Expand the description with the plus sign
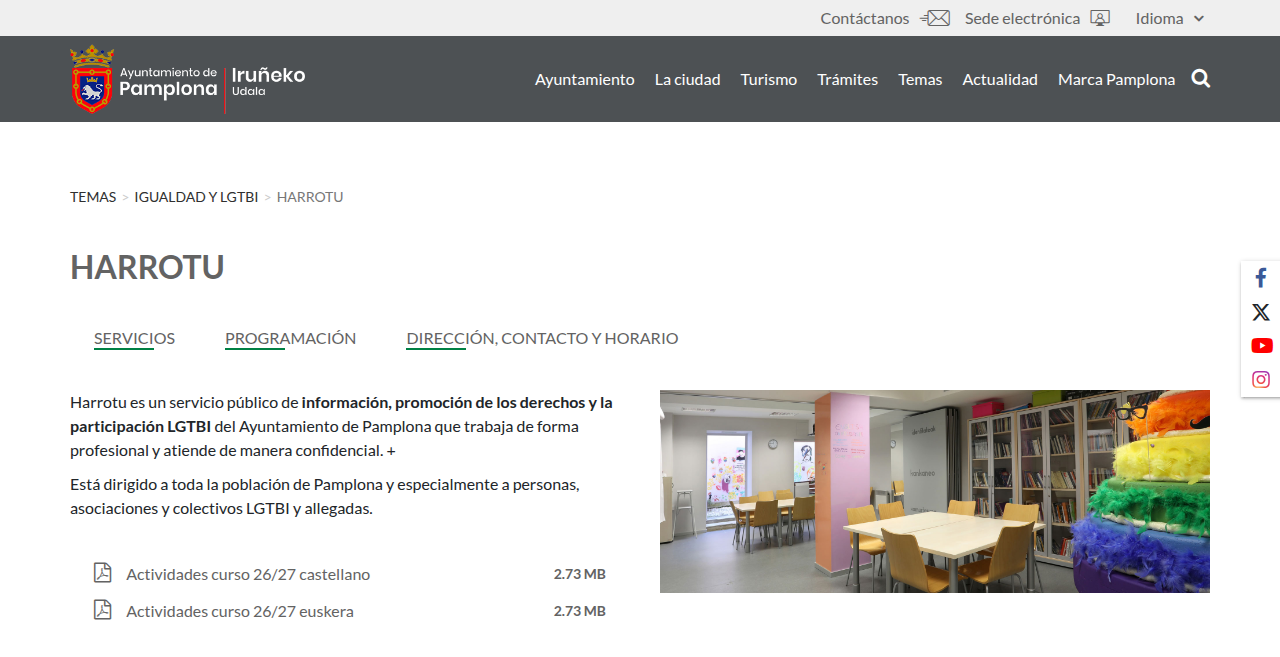1280x657 pixels. 391,451
